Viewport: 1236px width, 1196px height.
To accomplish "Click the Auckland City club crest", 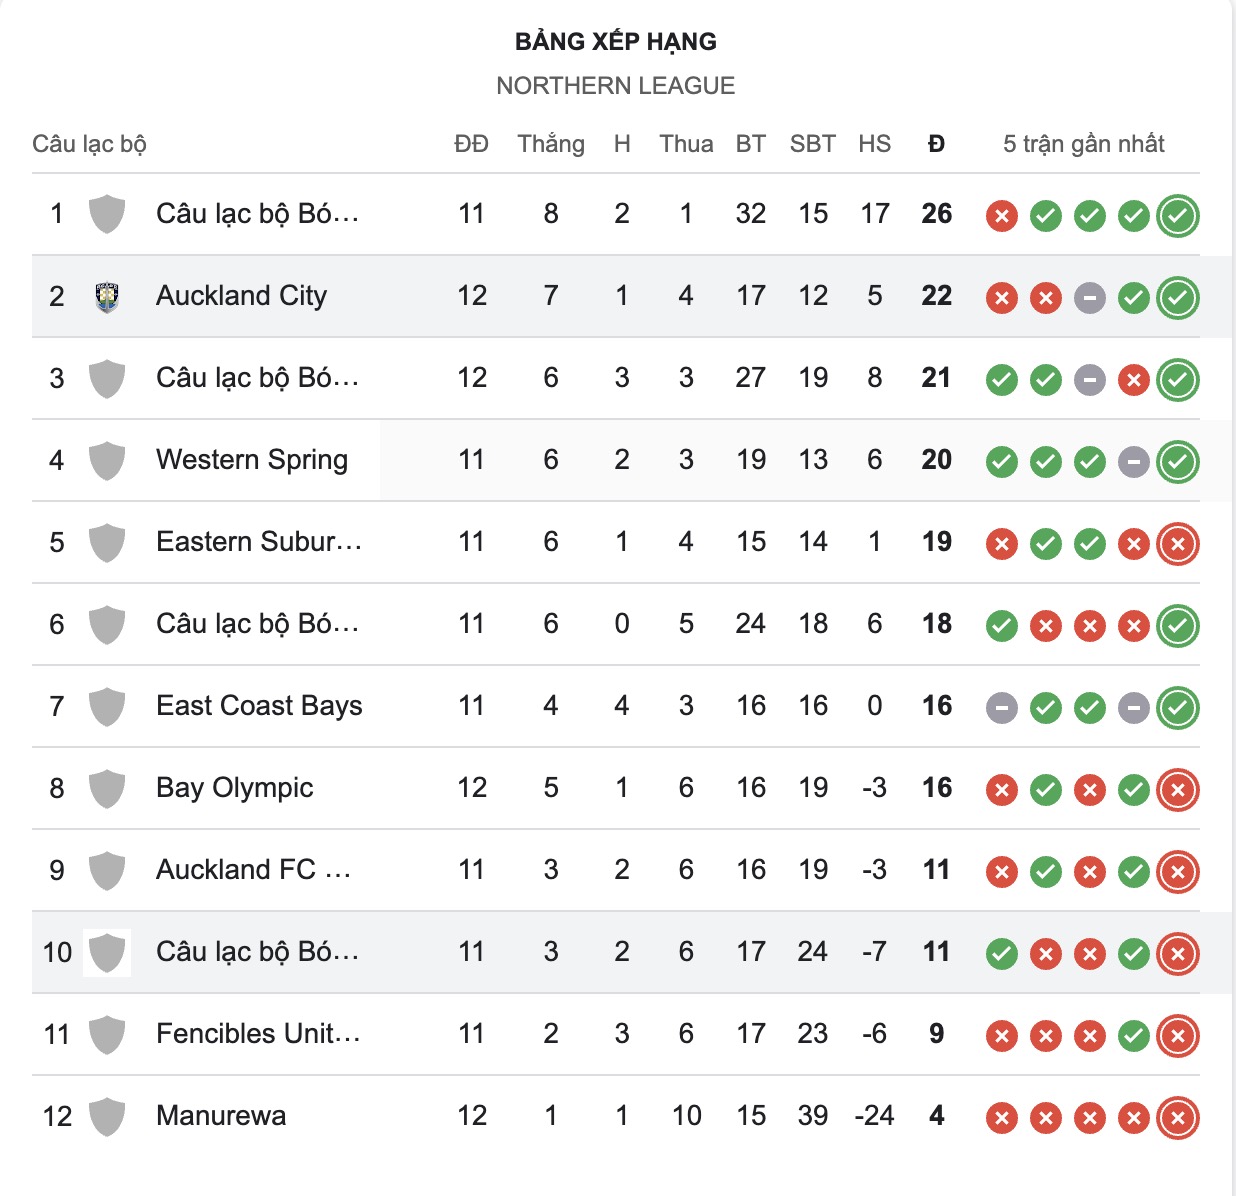I will (107, 297).
